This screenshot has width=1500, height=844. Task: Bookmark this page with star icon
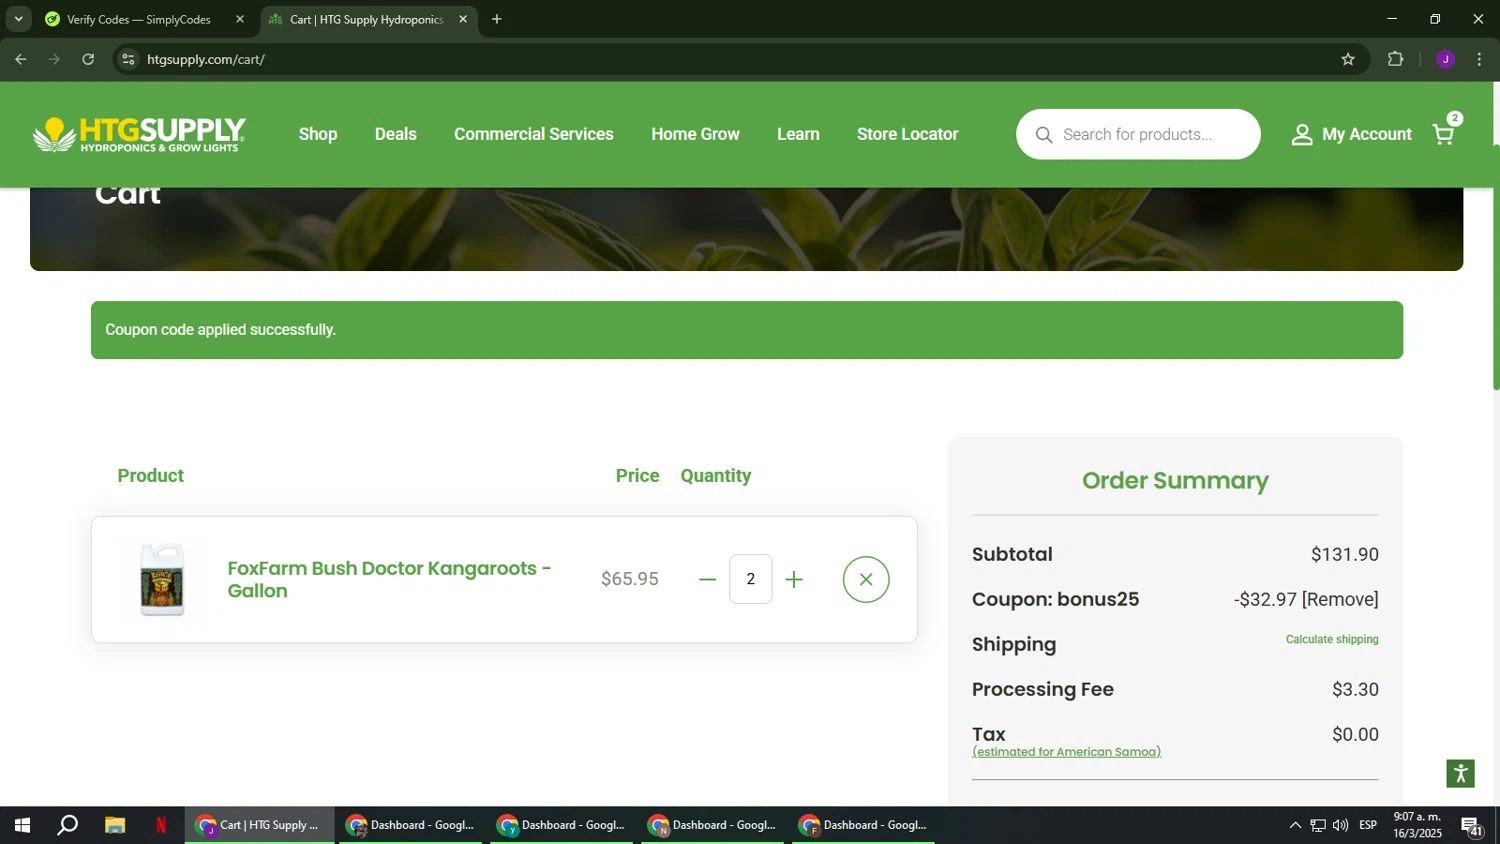click(x=1348, y=60)
